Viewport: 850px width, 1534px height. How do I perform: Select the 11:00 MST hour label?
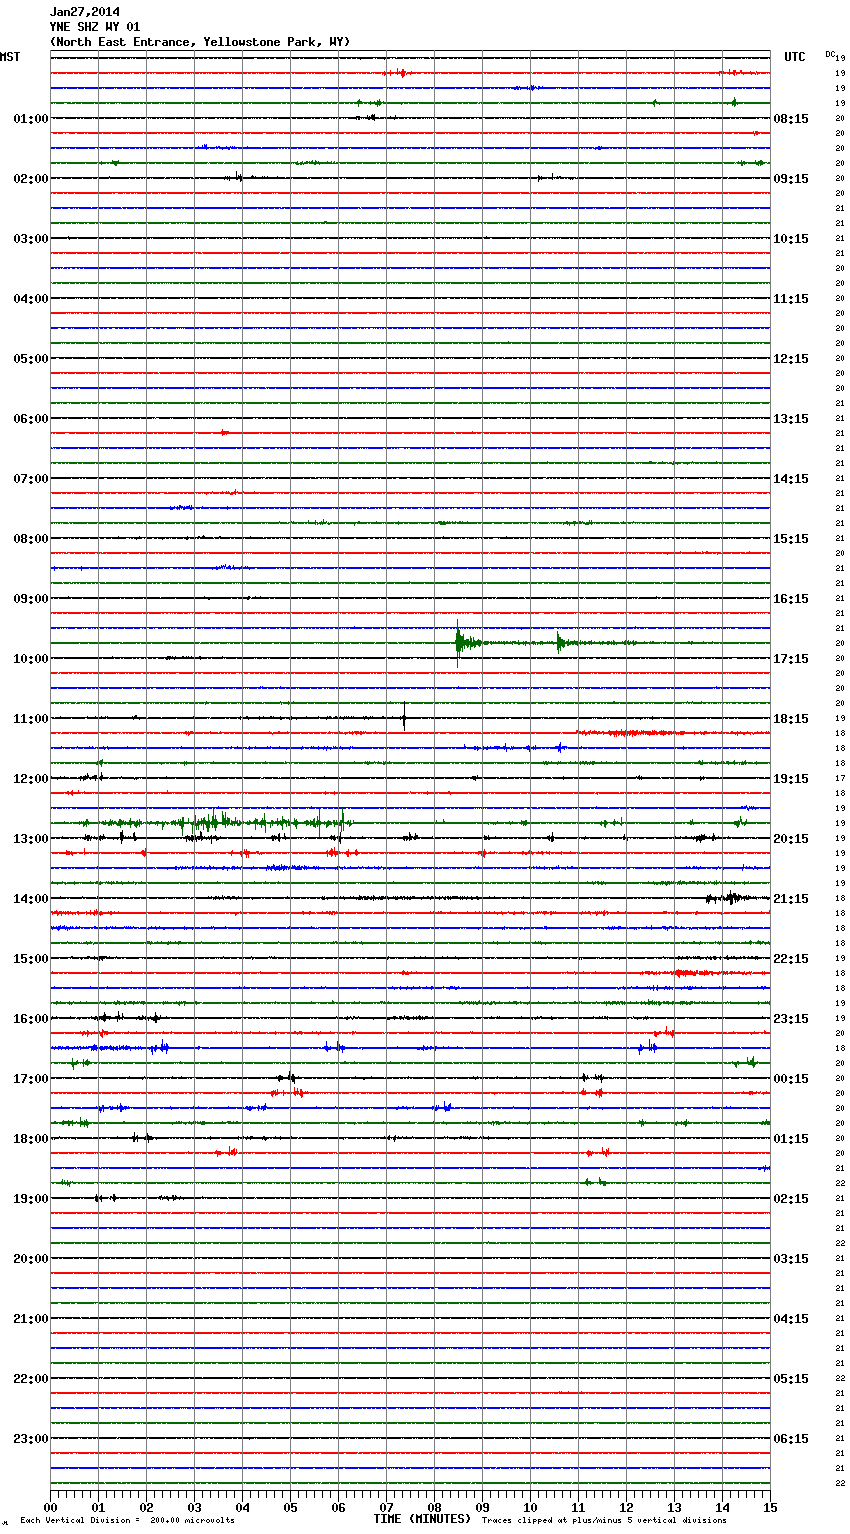(x=31, y=719)
